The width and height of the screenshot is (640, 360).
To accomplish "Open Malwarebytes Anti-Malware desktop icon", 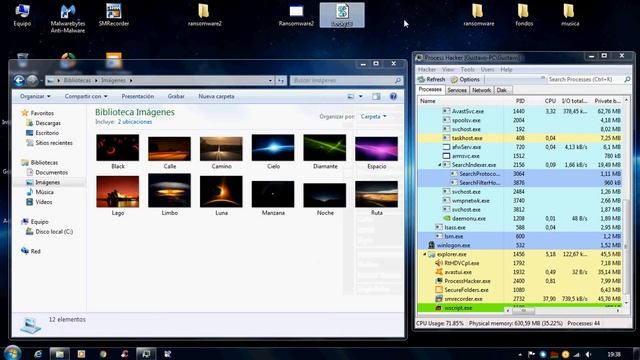I will (68, 18).
